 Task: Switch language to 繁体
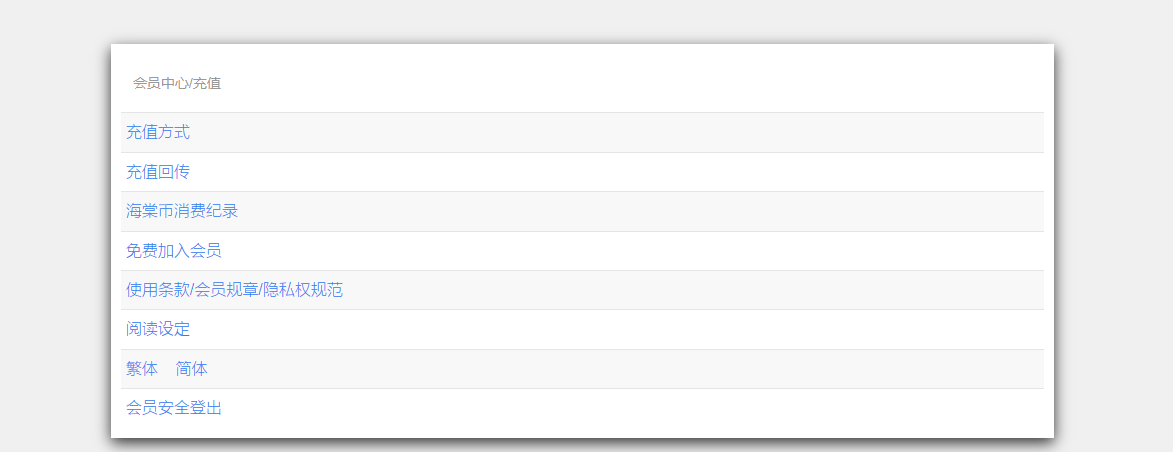click(142, 369)
